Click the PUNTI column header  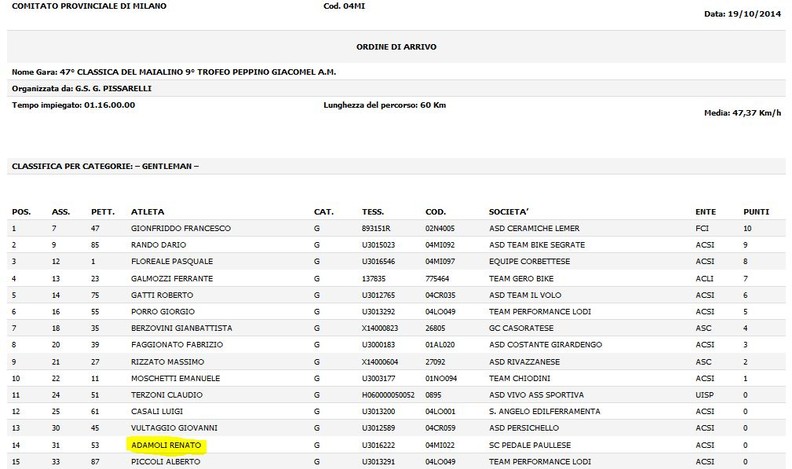(756, 212)
